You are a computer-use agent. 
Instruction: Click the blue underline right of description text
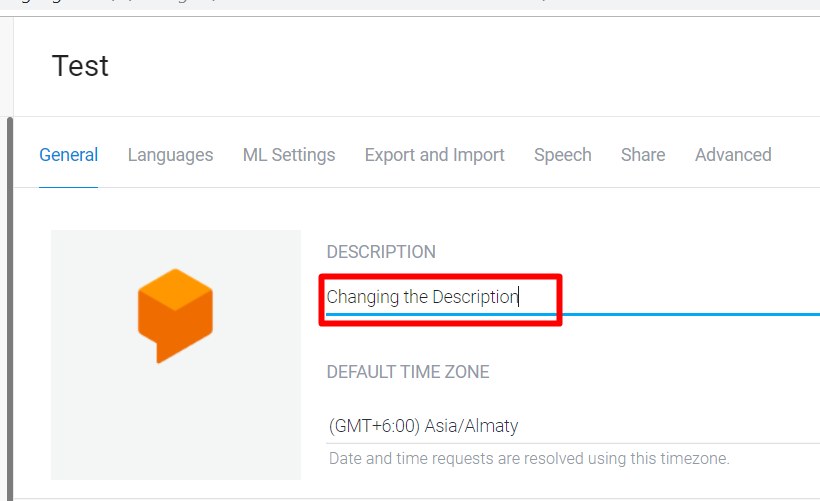coord(690,314)
